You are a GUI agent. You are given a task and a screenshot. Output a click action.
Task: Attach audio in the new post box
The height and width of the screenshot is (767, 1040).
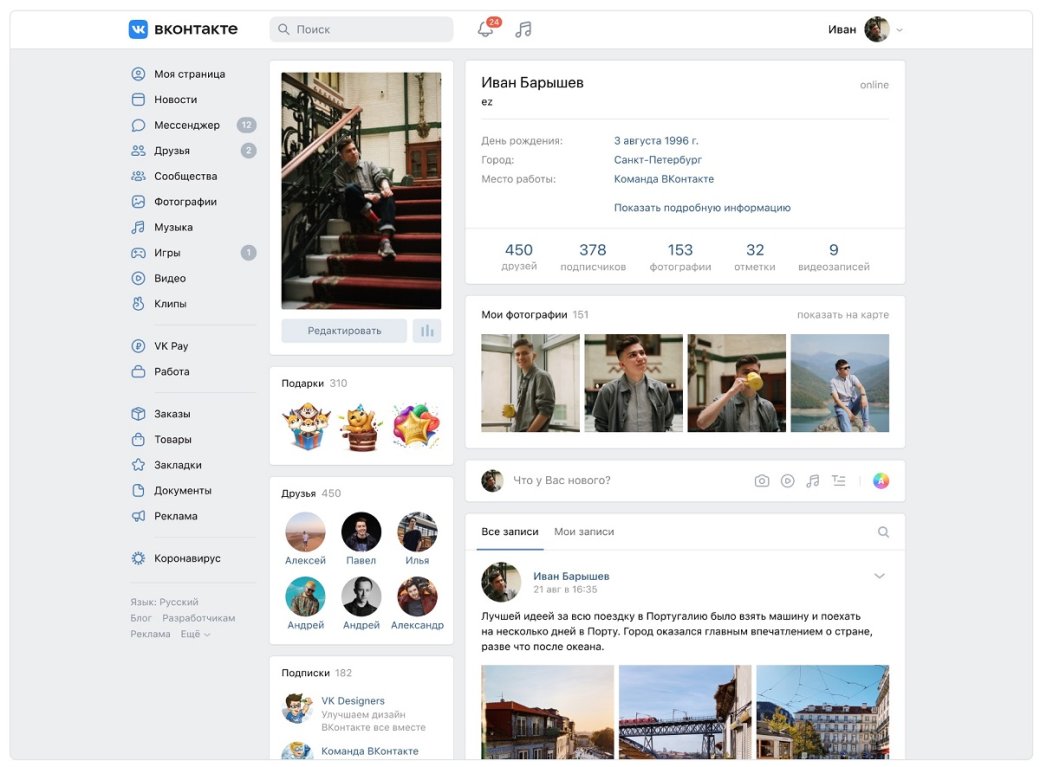coord(812,481)
